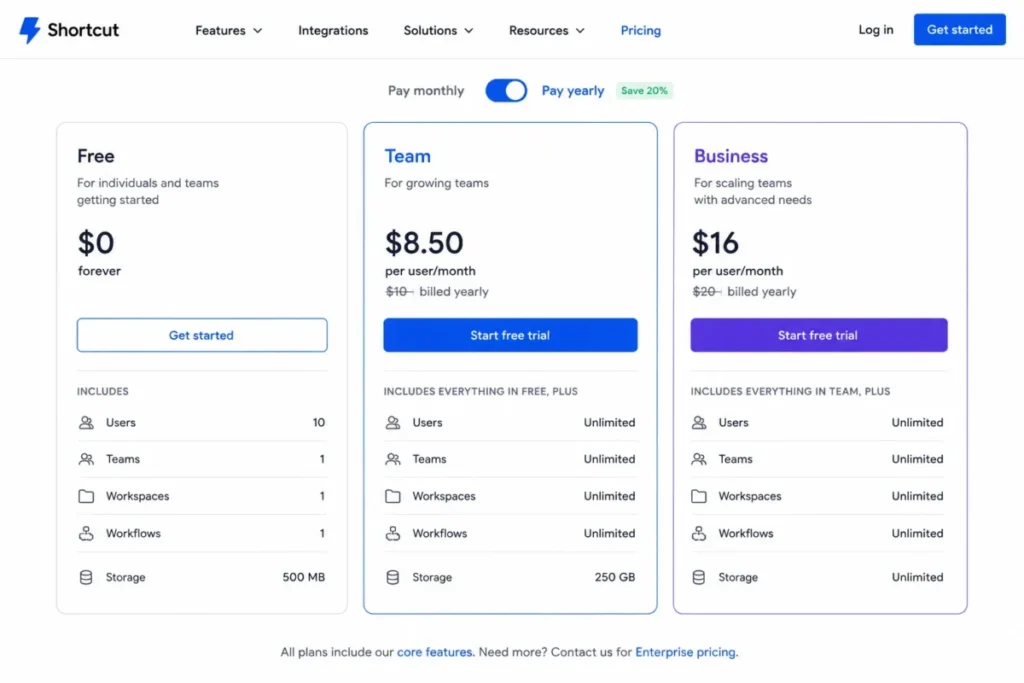The image size is (1024, 683).
Task: Click the crossed-out $10 price
Action: (398, 292)
